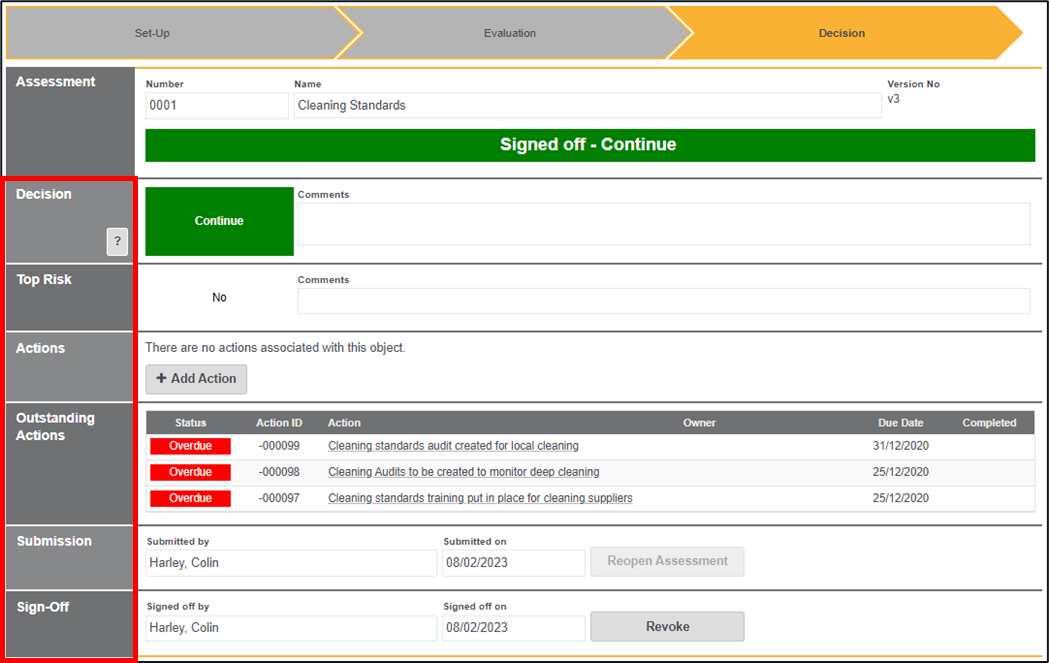Image resolution: width=1049 pixels, height=663 pixels.
Task: Click the Submitted by field
Action: point(290,563)
